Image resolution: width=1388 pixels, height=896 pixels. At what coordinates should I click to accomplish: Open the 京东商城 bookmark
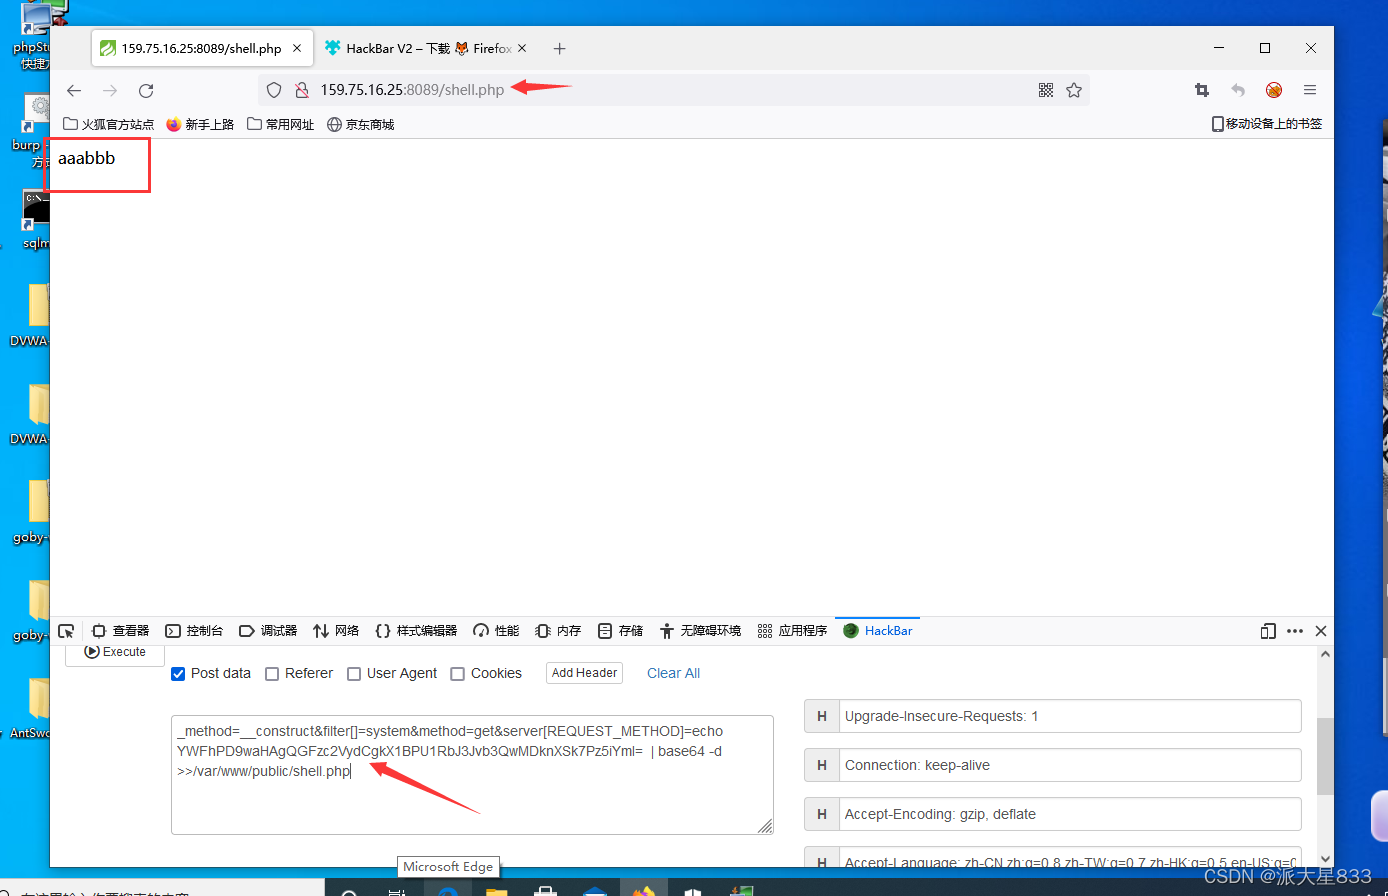point(361,124)
